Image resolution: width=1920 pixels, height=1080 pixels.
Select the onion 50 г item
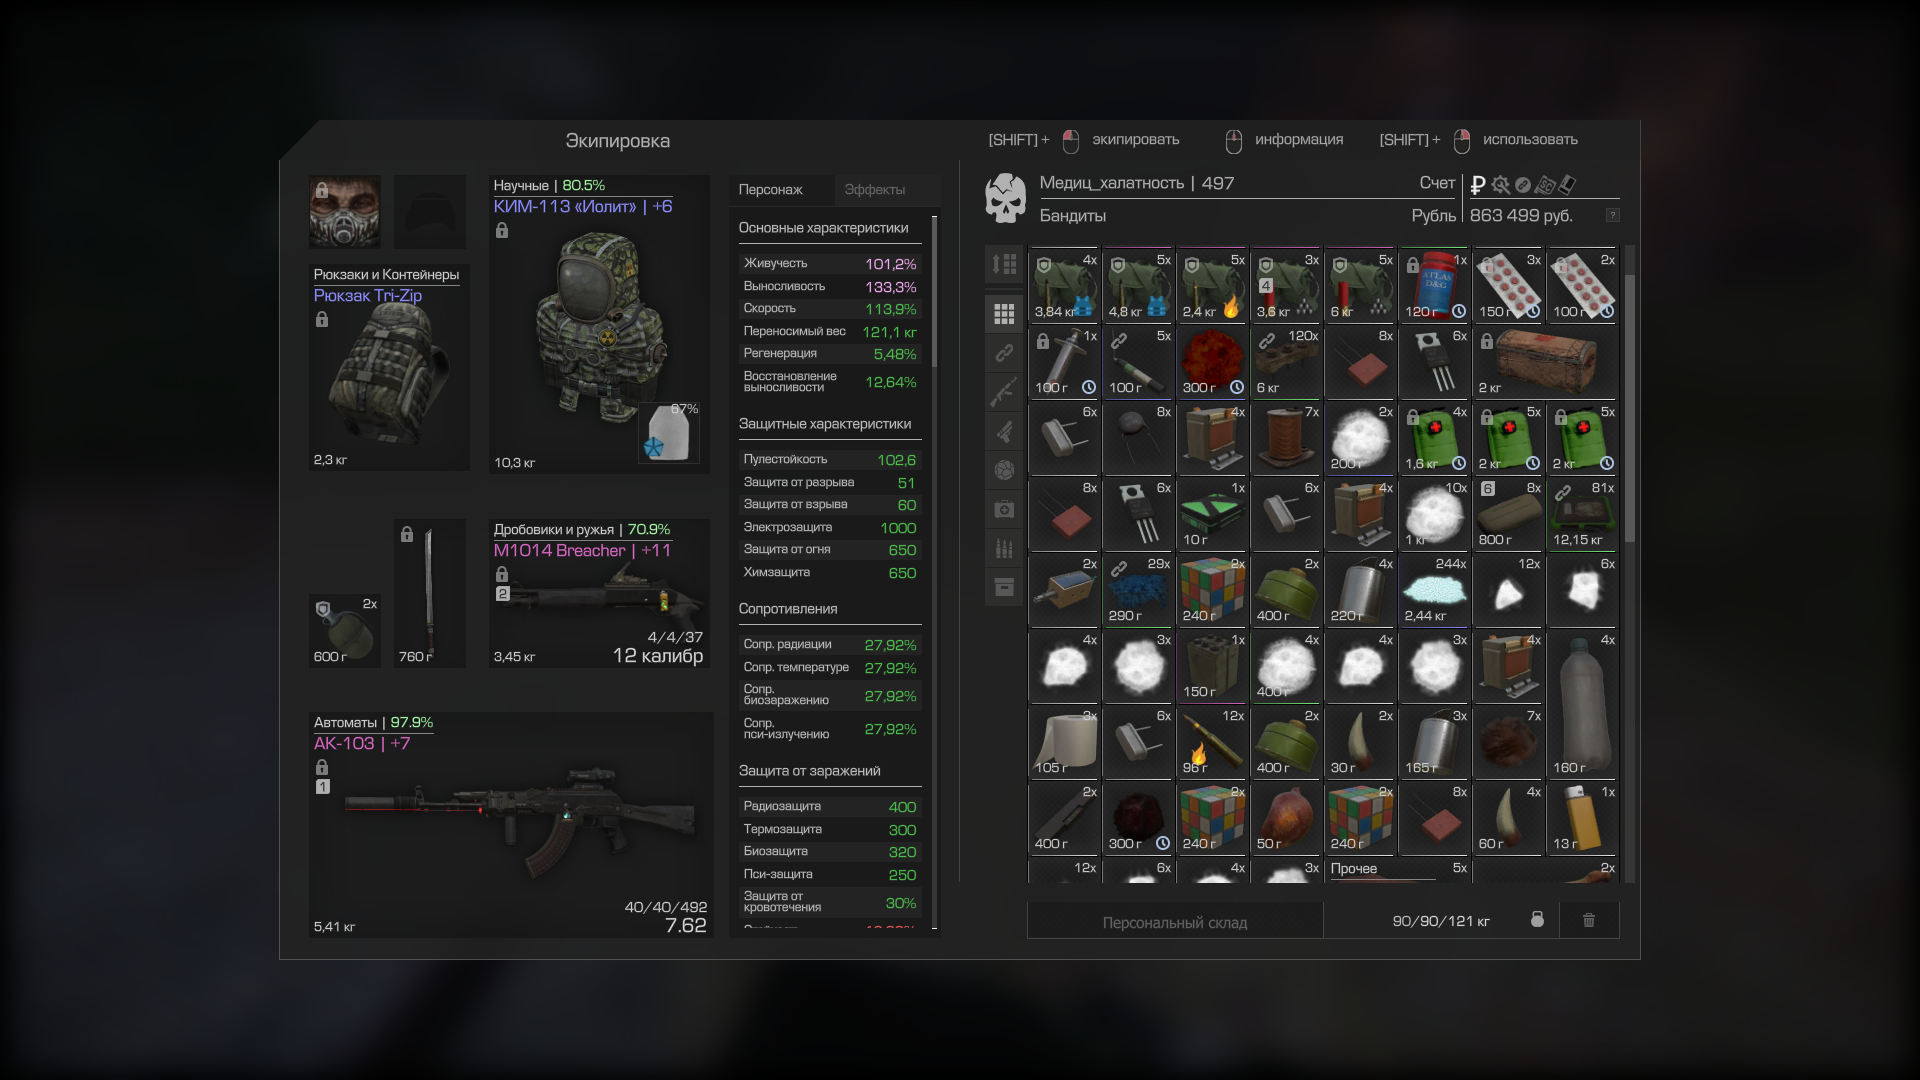click(1287, 817)
